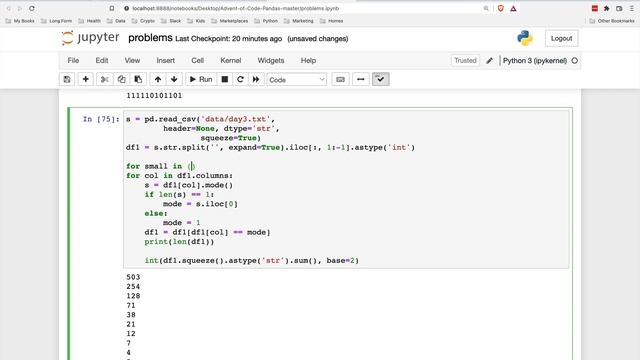Click the Brave rewards triangle icon
The image size is (640, 360).
(x=513, y=8)
